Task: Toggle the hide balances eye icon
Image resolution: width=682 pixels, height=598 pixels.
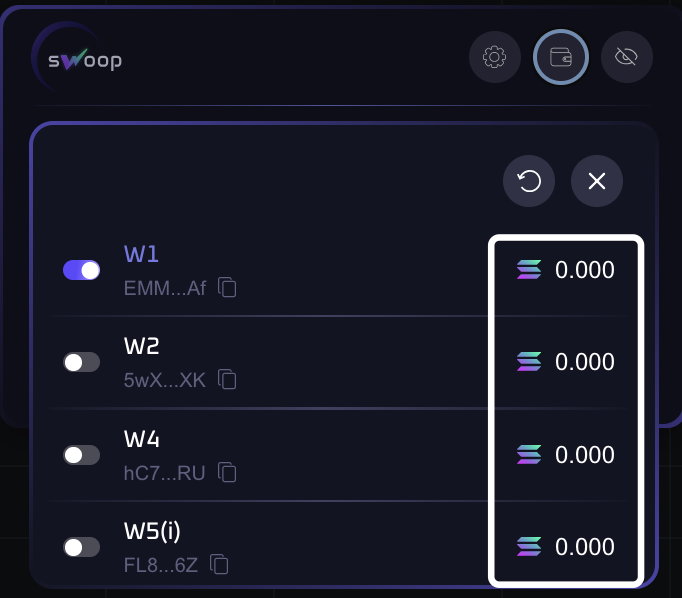Action: pos(627,58)
